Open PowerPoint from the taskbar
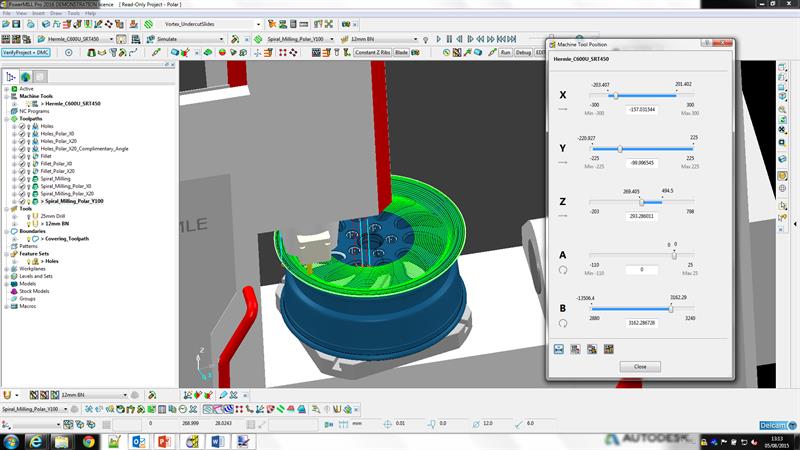Screen dimensions: 800x450 pyautogui.click(x=164, y=441)
